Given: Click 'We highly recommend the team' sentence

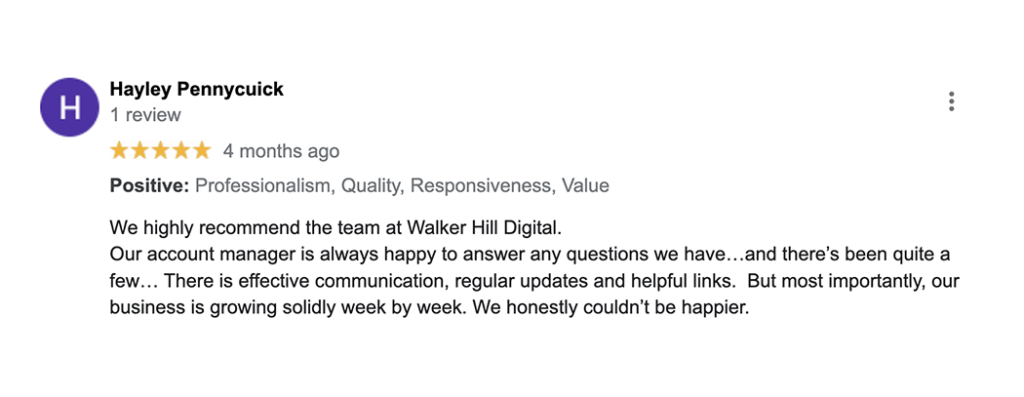Looking at the screenshot, I should coord(336,229).
